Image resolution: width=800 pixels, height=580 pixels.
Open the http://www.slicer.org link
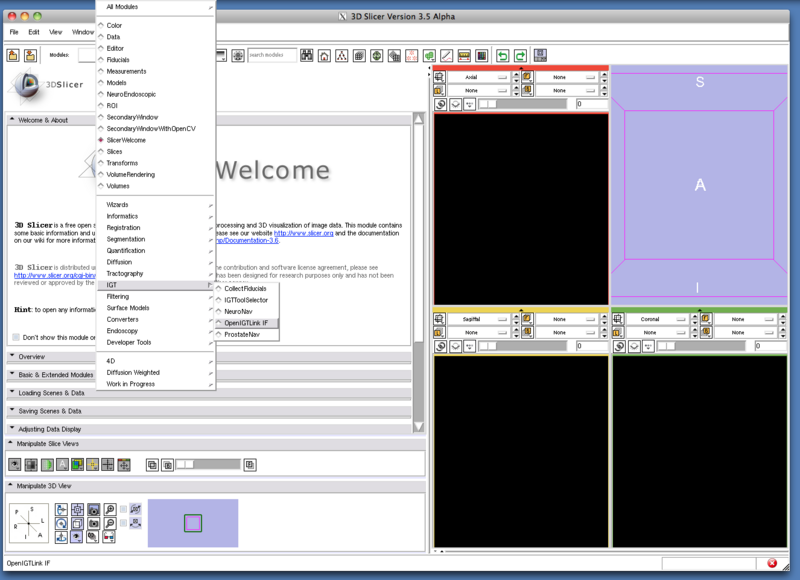pyautogui.click(x=304, y=233)
